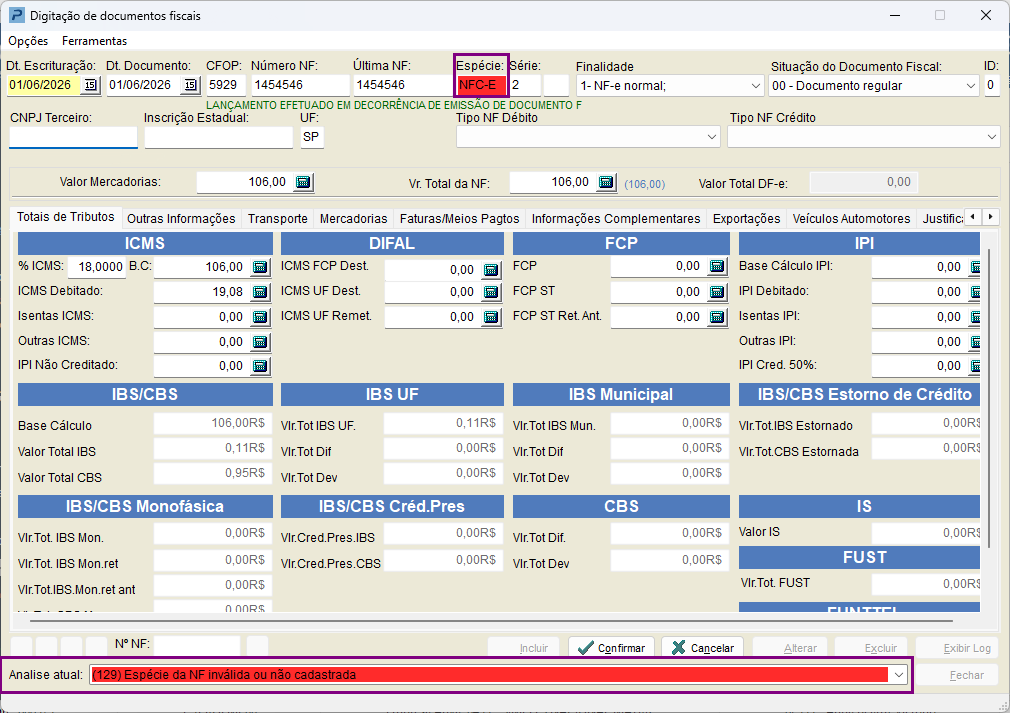Screen dimensions: 1010x713
Task: Open calculator for ICMS Debitado
Action: 260,292
